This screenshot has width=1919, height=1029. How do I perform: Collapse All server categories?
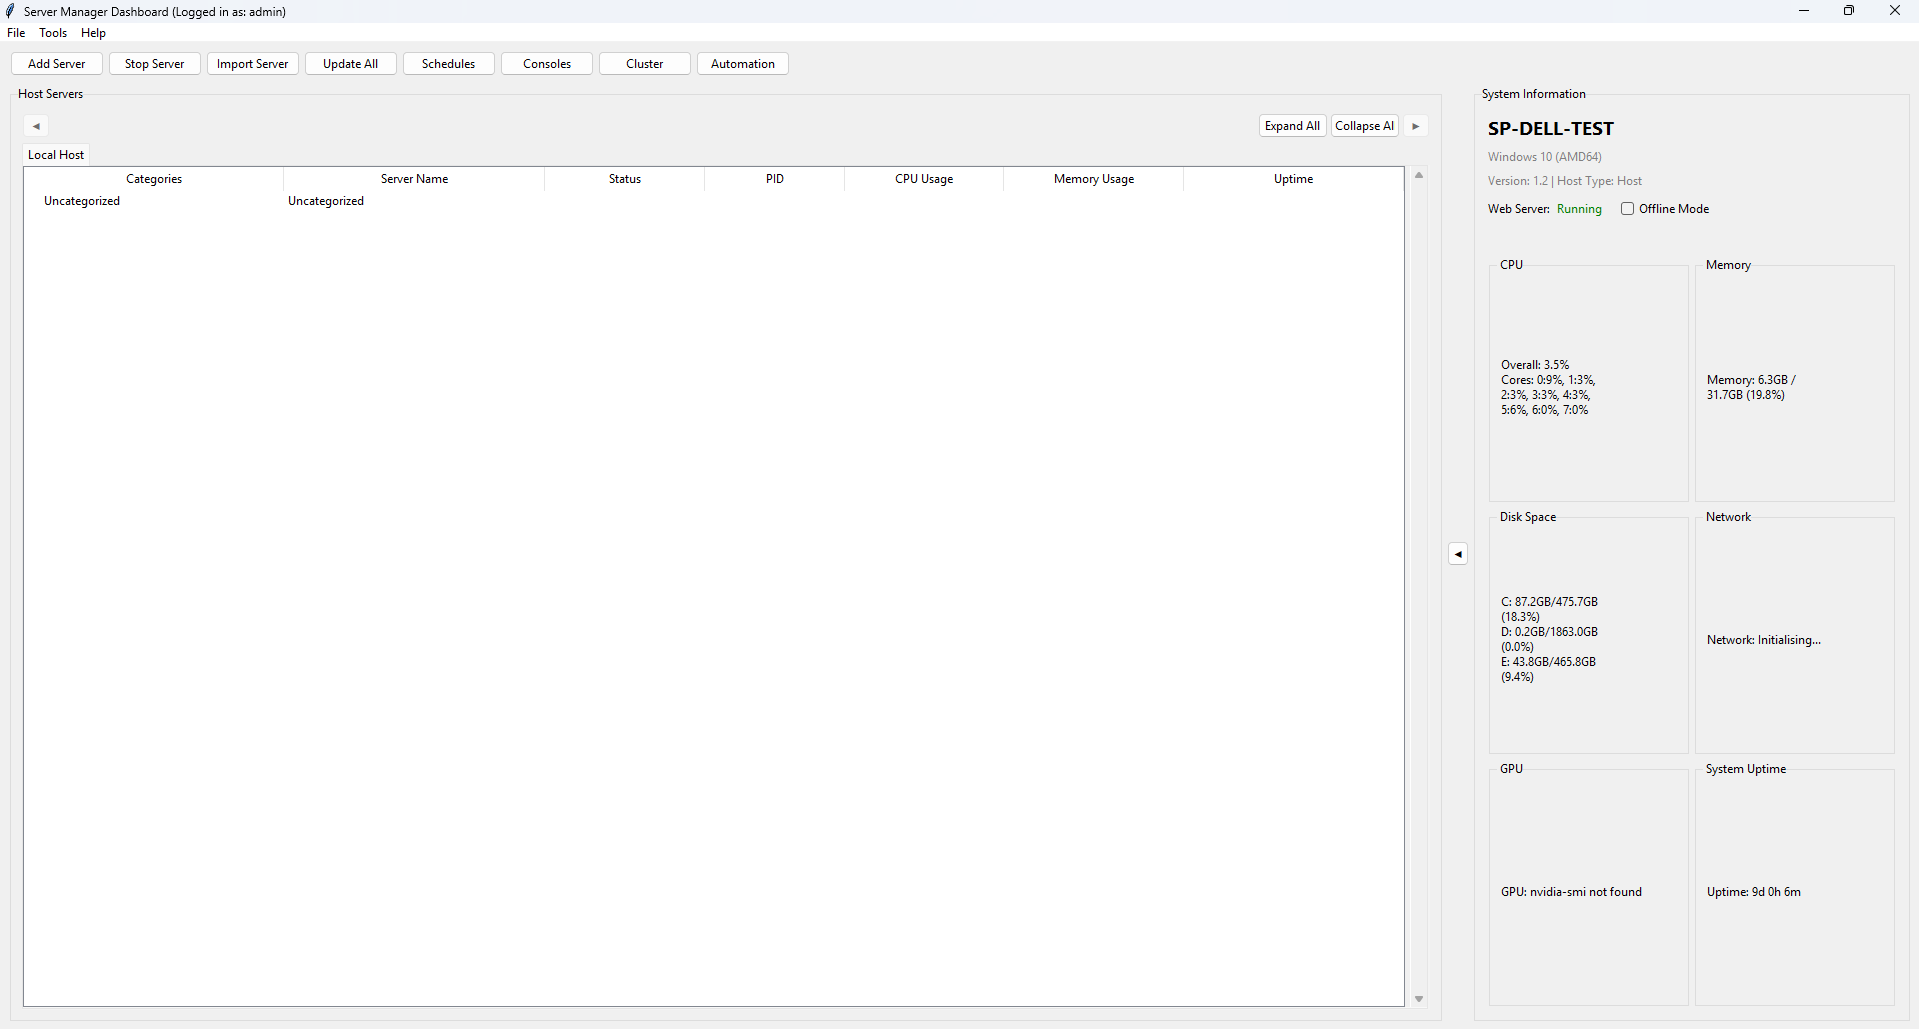[x=1364, y=126]
